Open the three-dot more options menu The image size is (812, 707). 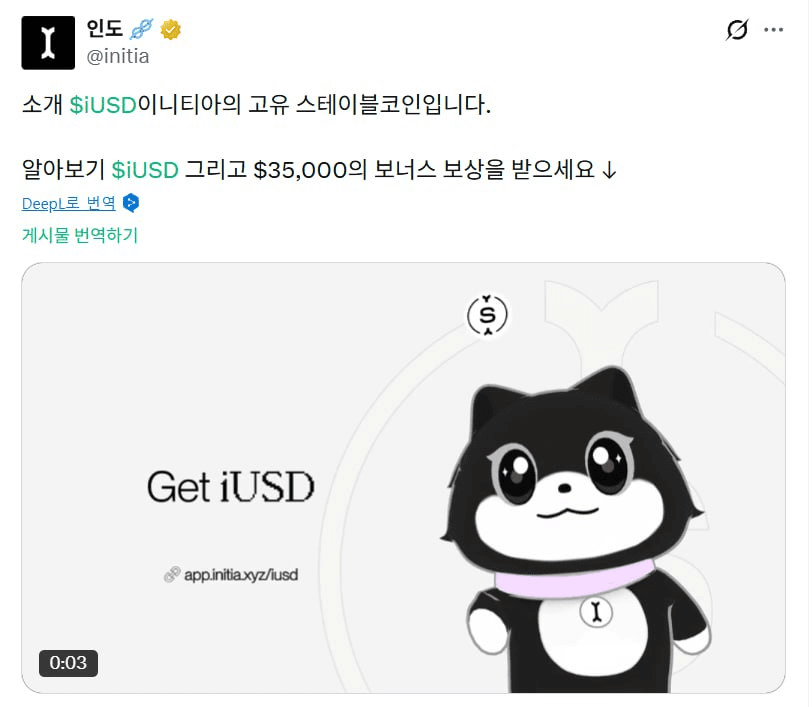tap(774, 30)
